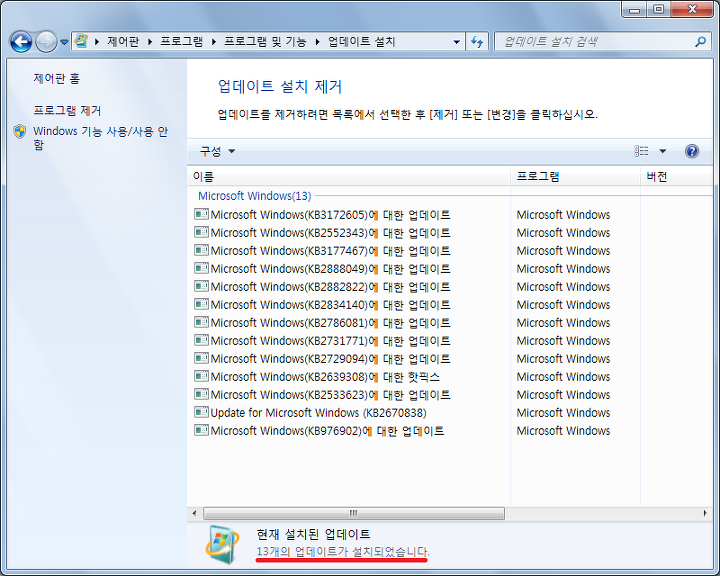Viewport: 720px width, 576px height.
Task: Open address bar history dropdown
Action: click(456, 42)
